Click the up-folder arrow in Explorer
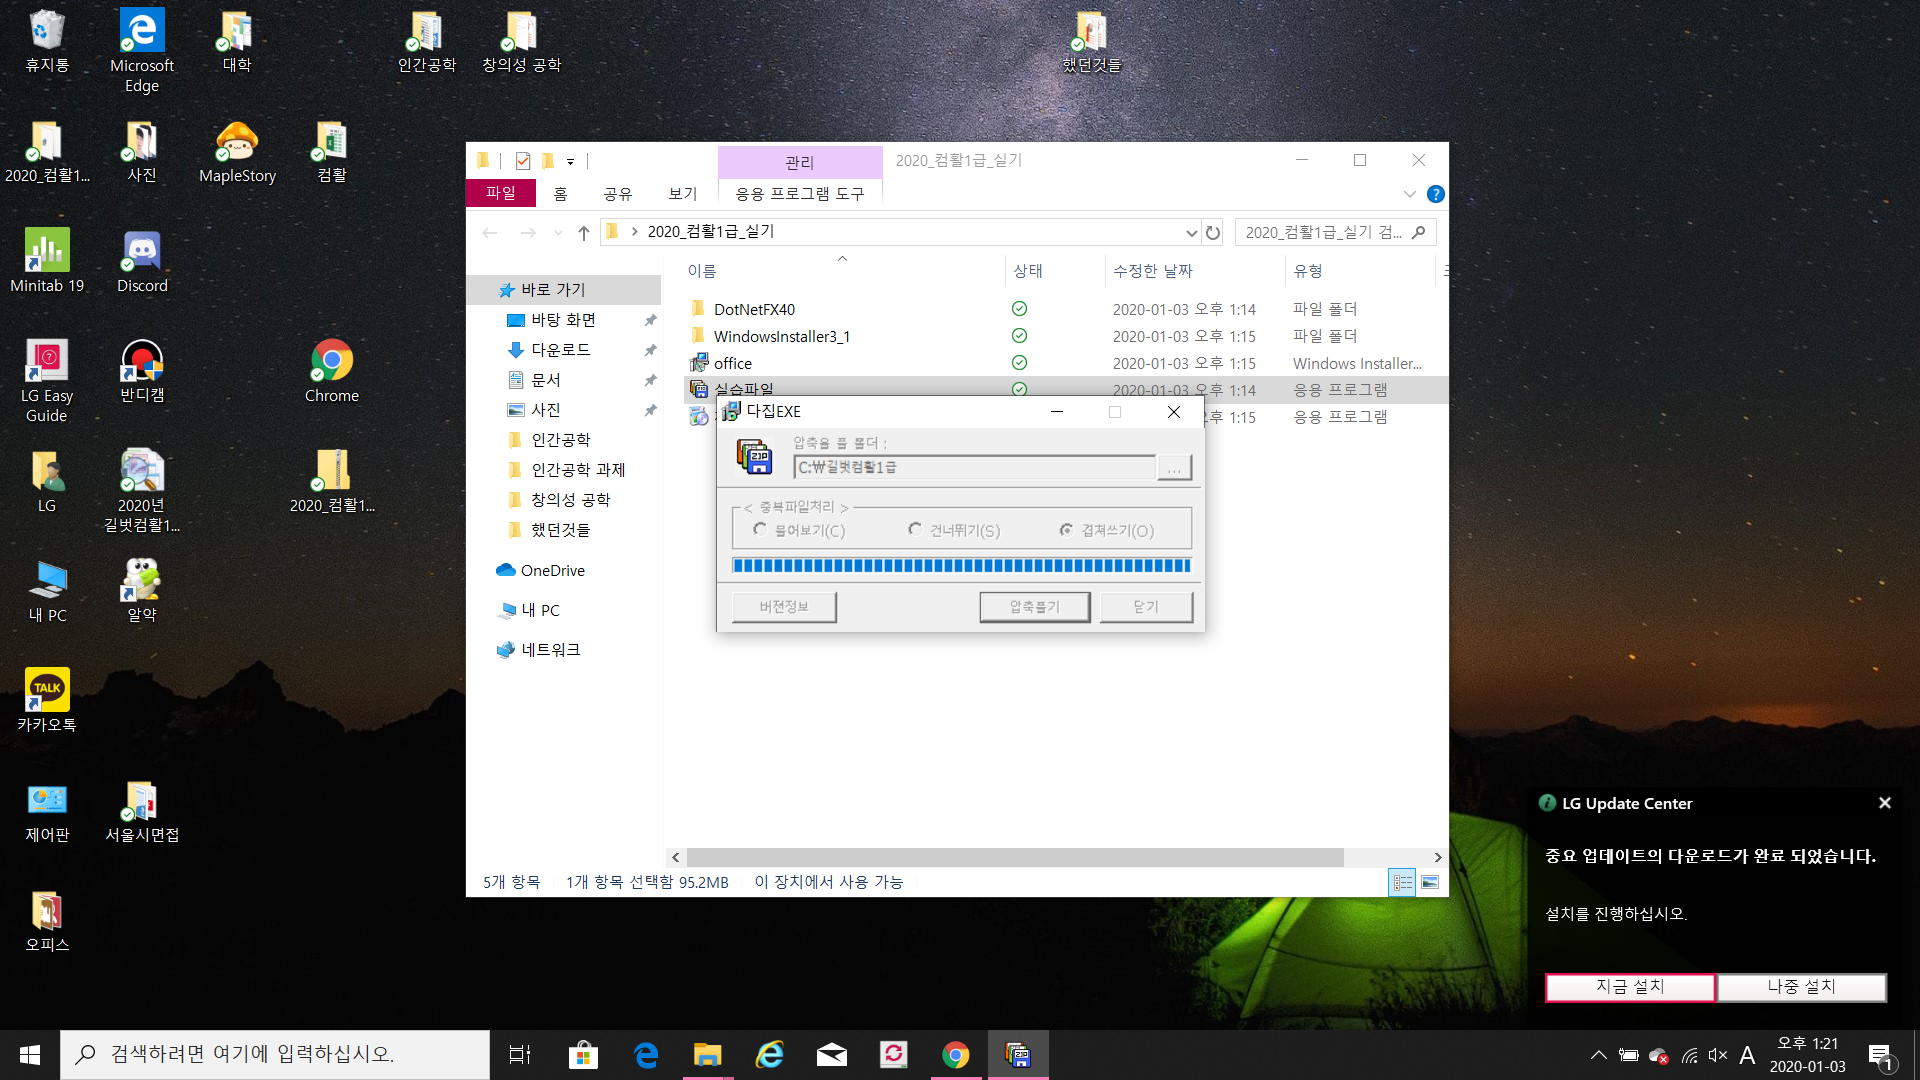Viewport: 1920px width, 1080px height. click(x=584, y=232)
